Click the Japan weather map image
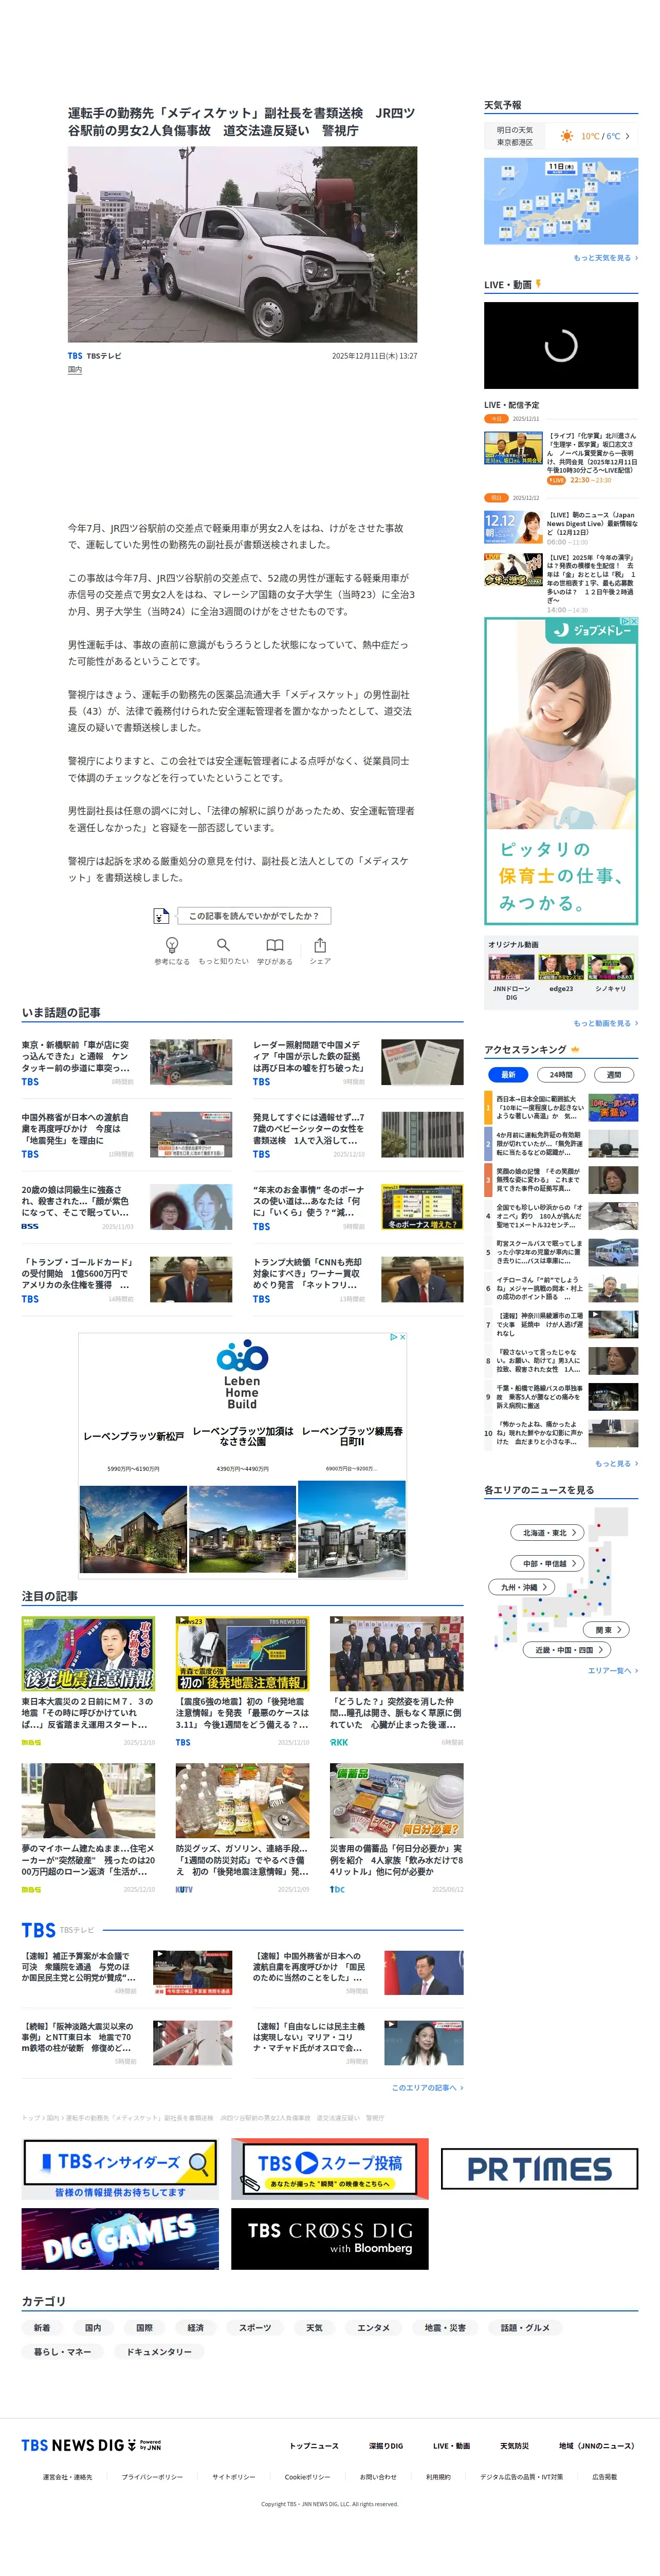 (x=561, y=201)
